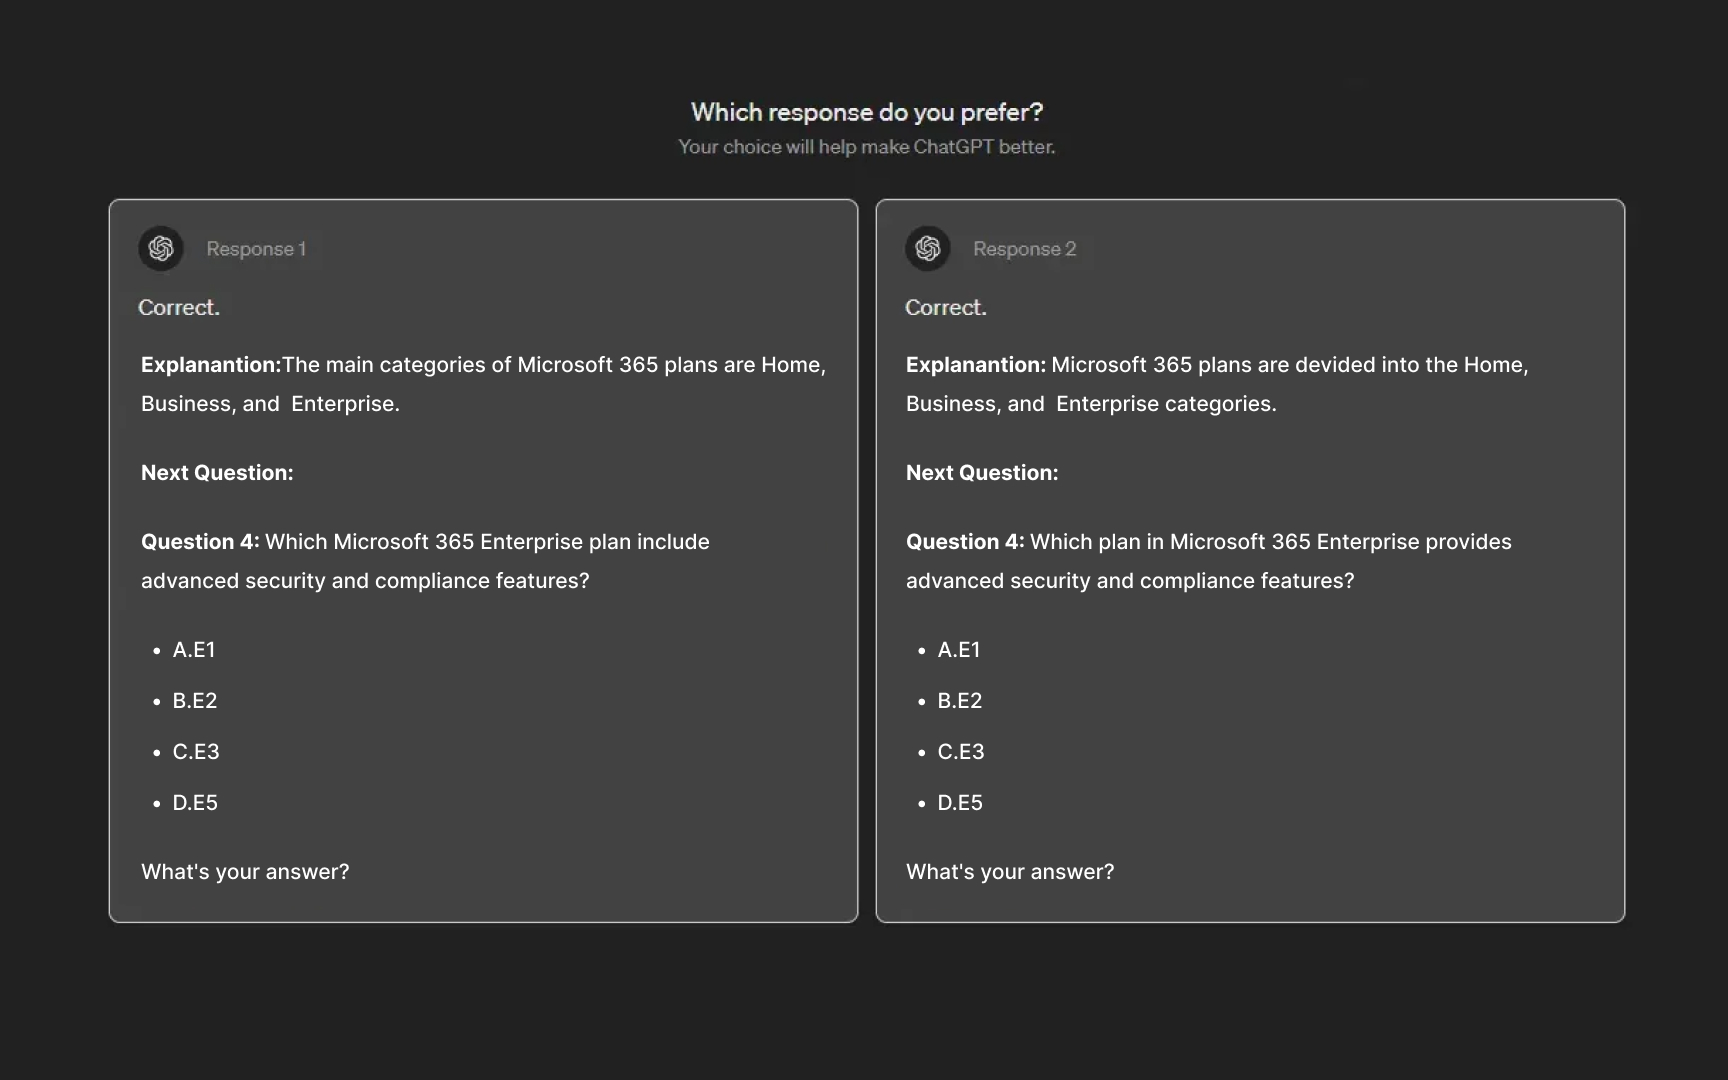Click 'Correct.' in Response 2
The height and width of the screenshot is (1080, 1728).
point(946,308)
